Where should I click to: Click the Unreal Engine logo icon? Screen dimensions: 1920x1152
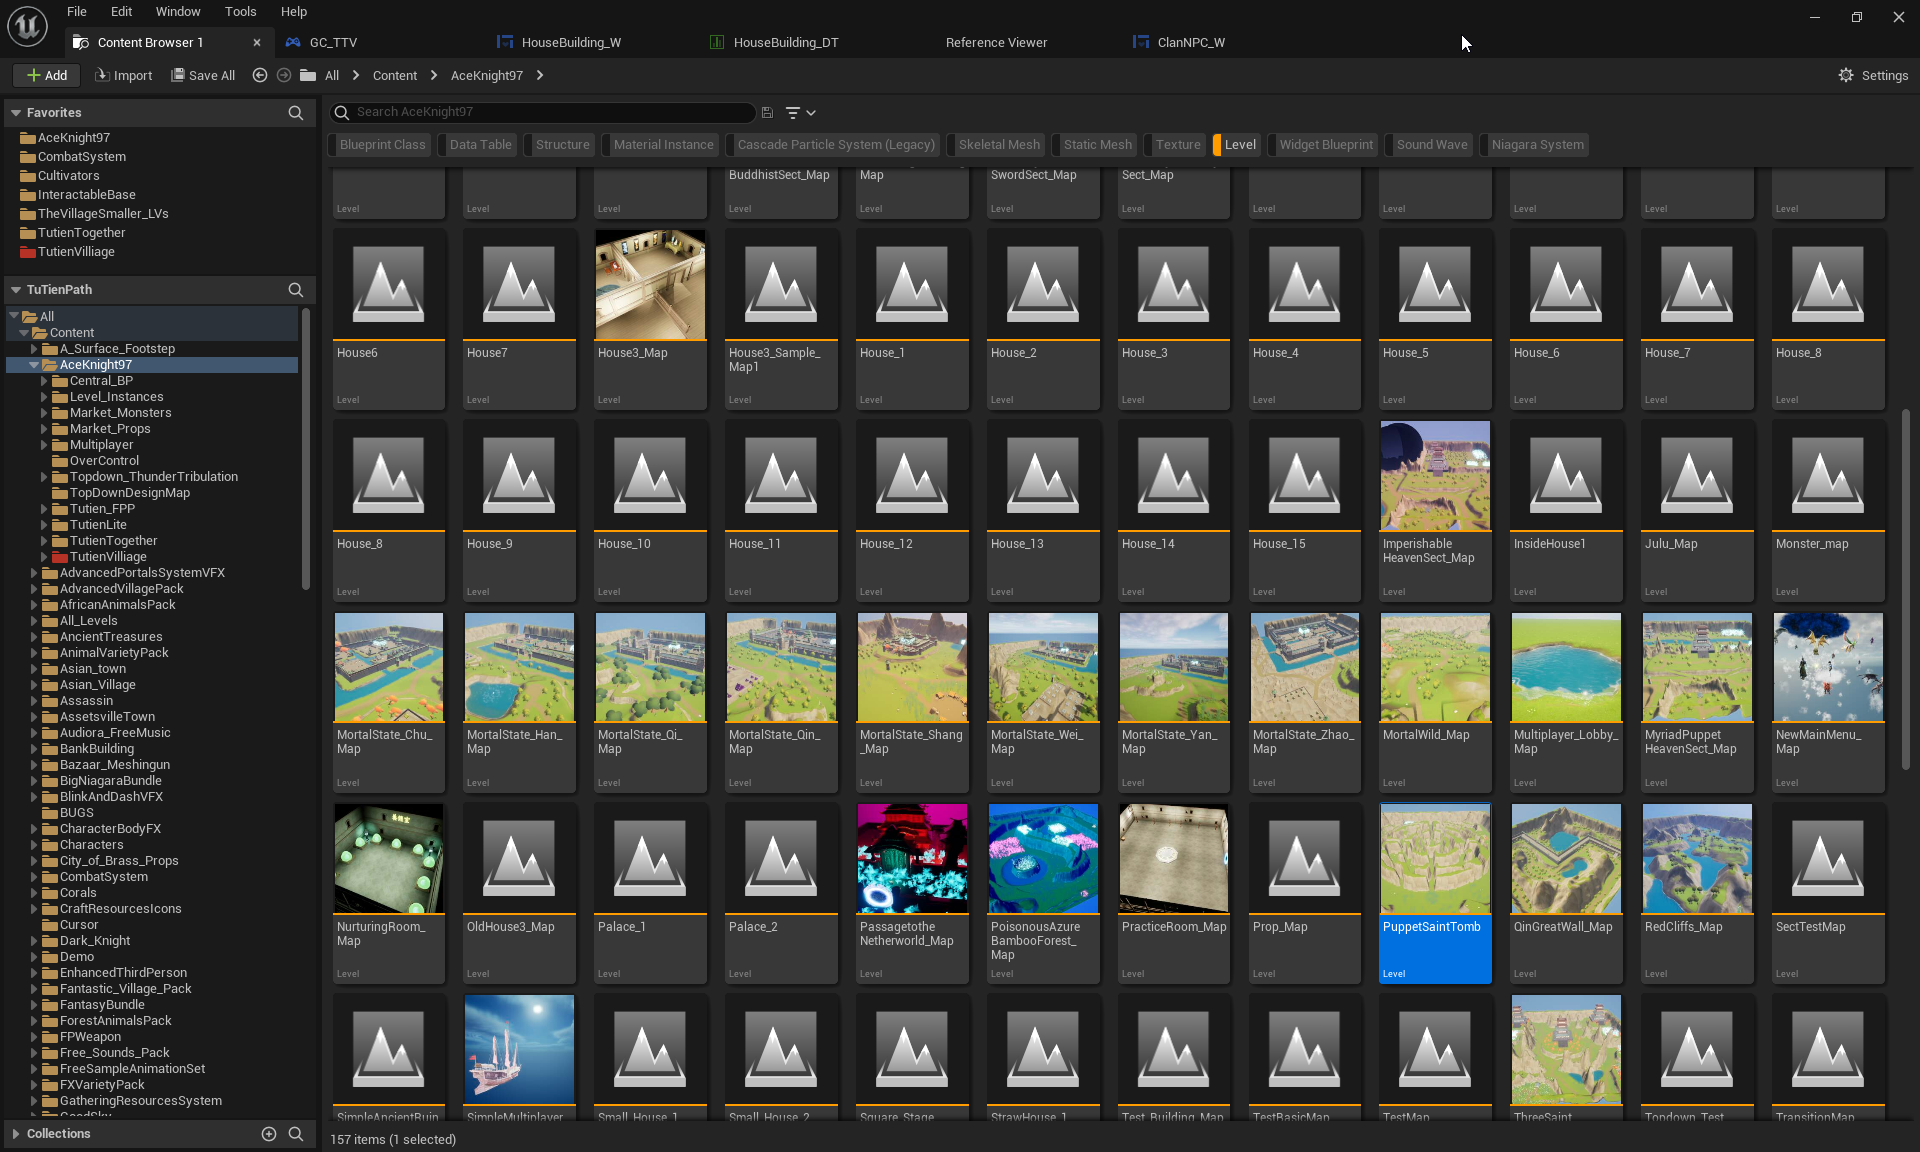(x=27, y=26)
